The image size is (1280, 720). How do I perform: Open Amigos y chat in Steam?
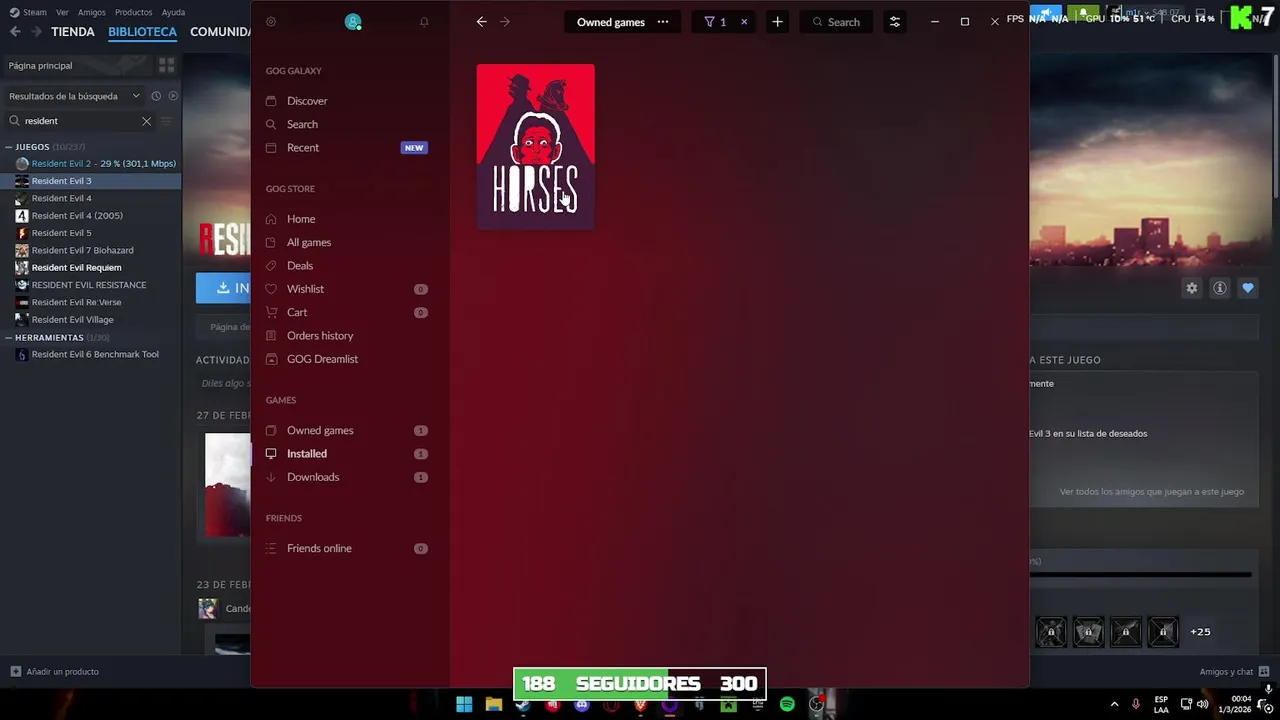[1234, 672]
